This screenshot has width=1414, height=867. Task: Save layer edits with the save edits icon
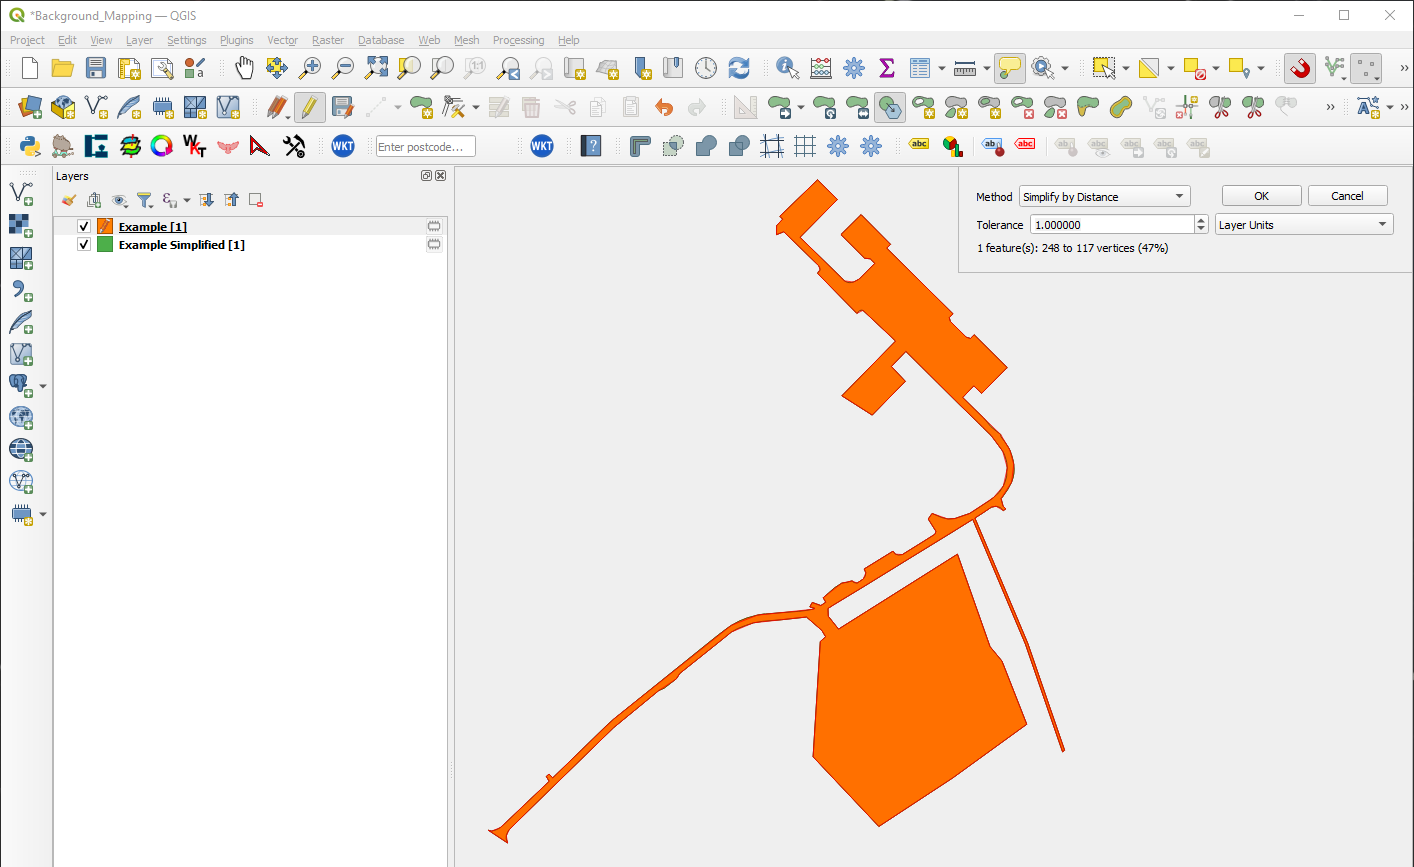(345, 107)
